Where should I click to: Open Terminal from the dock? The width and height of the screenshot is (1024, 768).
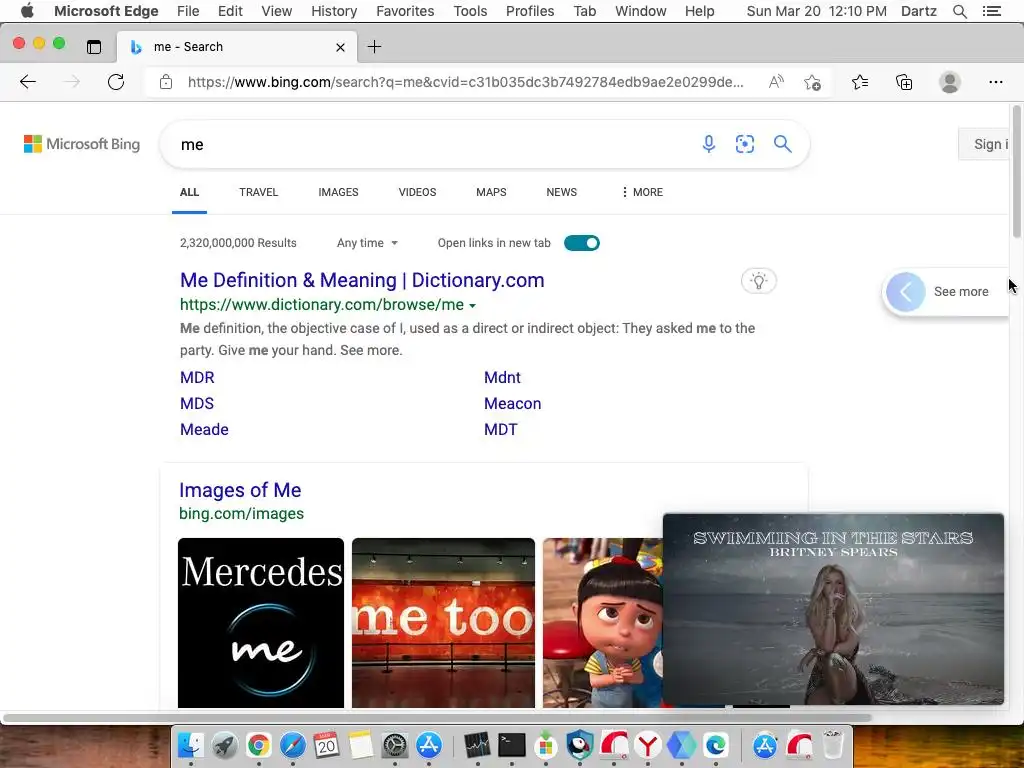coord(512,745)
